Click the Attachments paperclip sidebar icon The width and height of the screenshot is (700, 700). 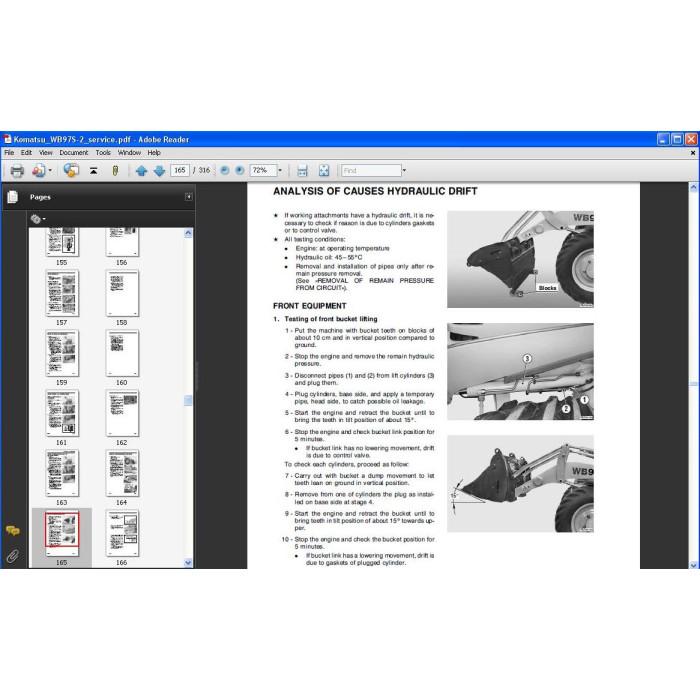pos(12,556)
